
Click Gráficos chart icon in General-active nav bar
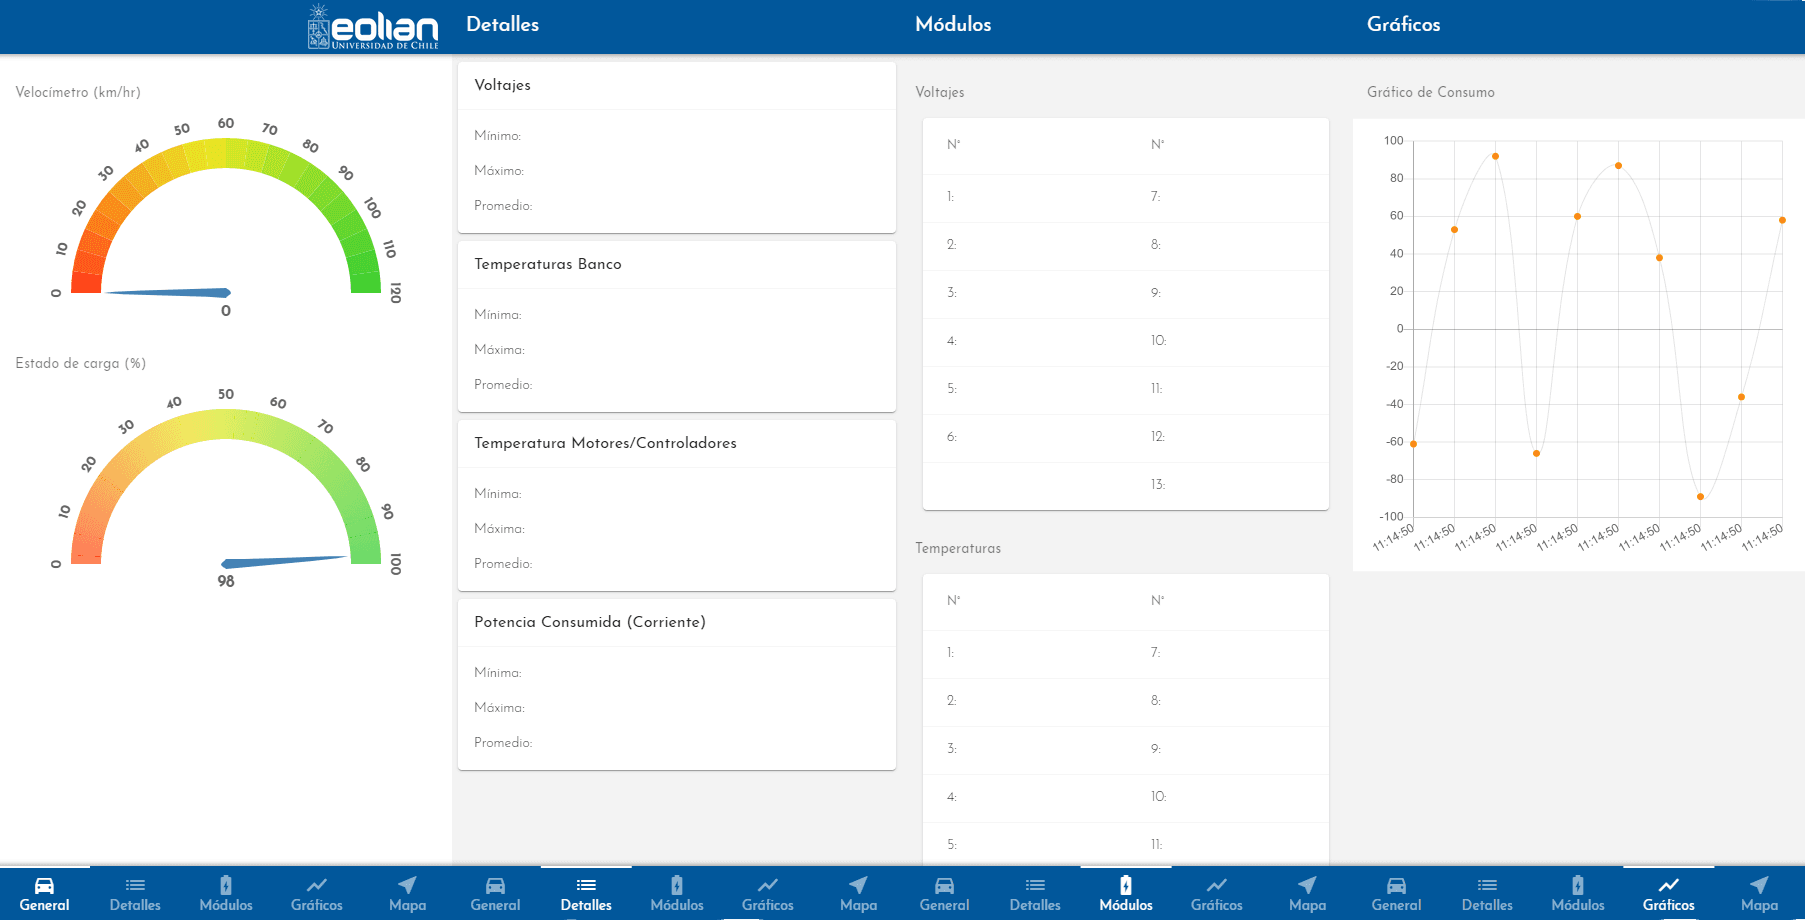tap(316, 885)
